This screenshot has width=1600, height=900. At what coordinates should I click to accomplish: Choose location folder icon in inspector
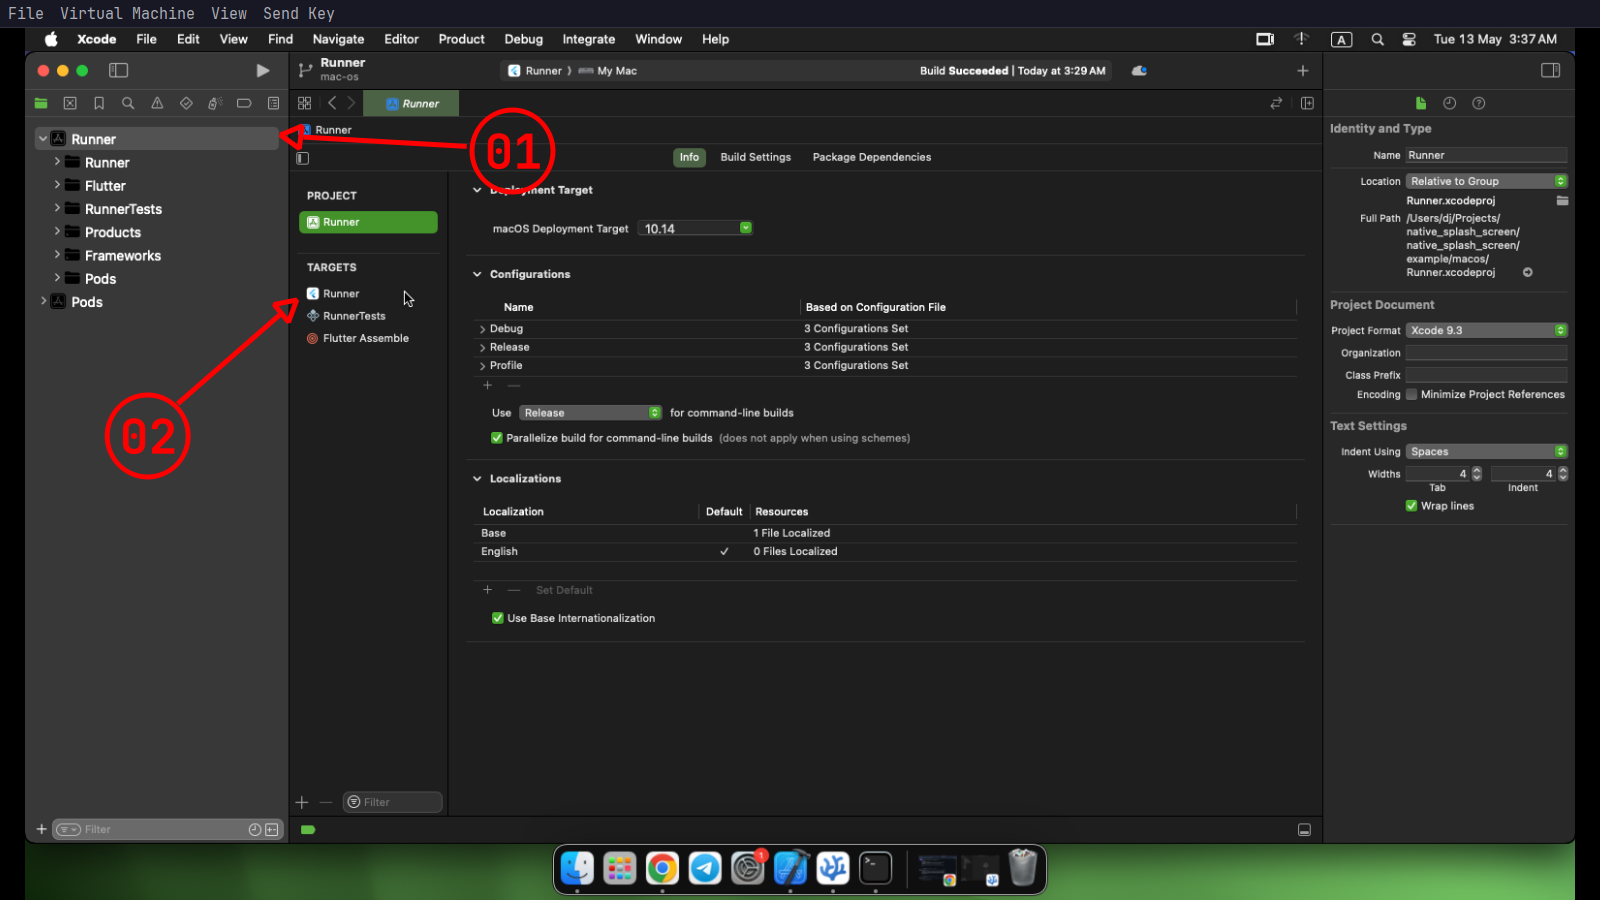1562,201
